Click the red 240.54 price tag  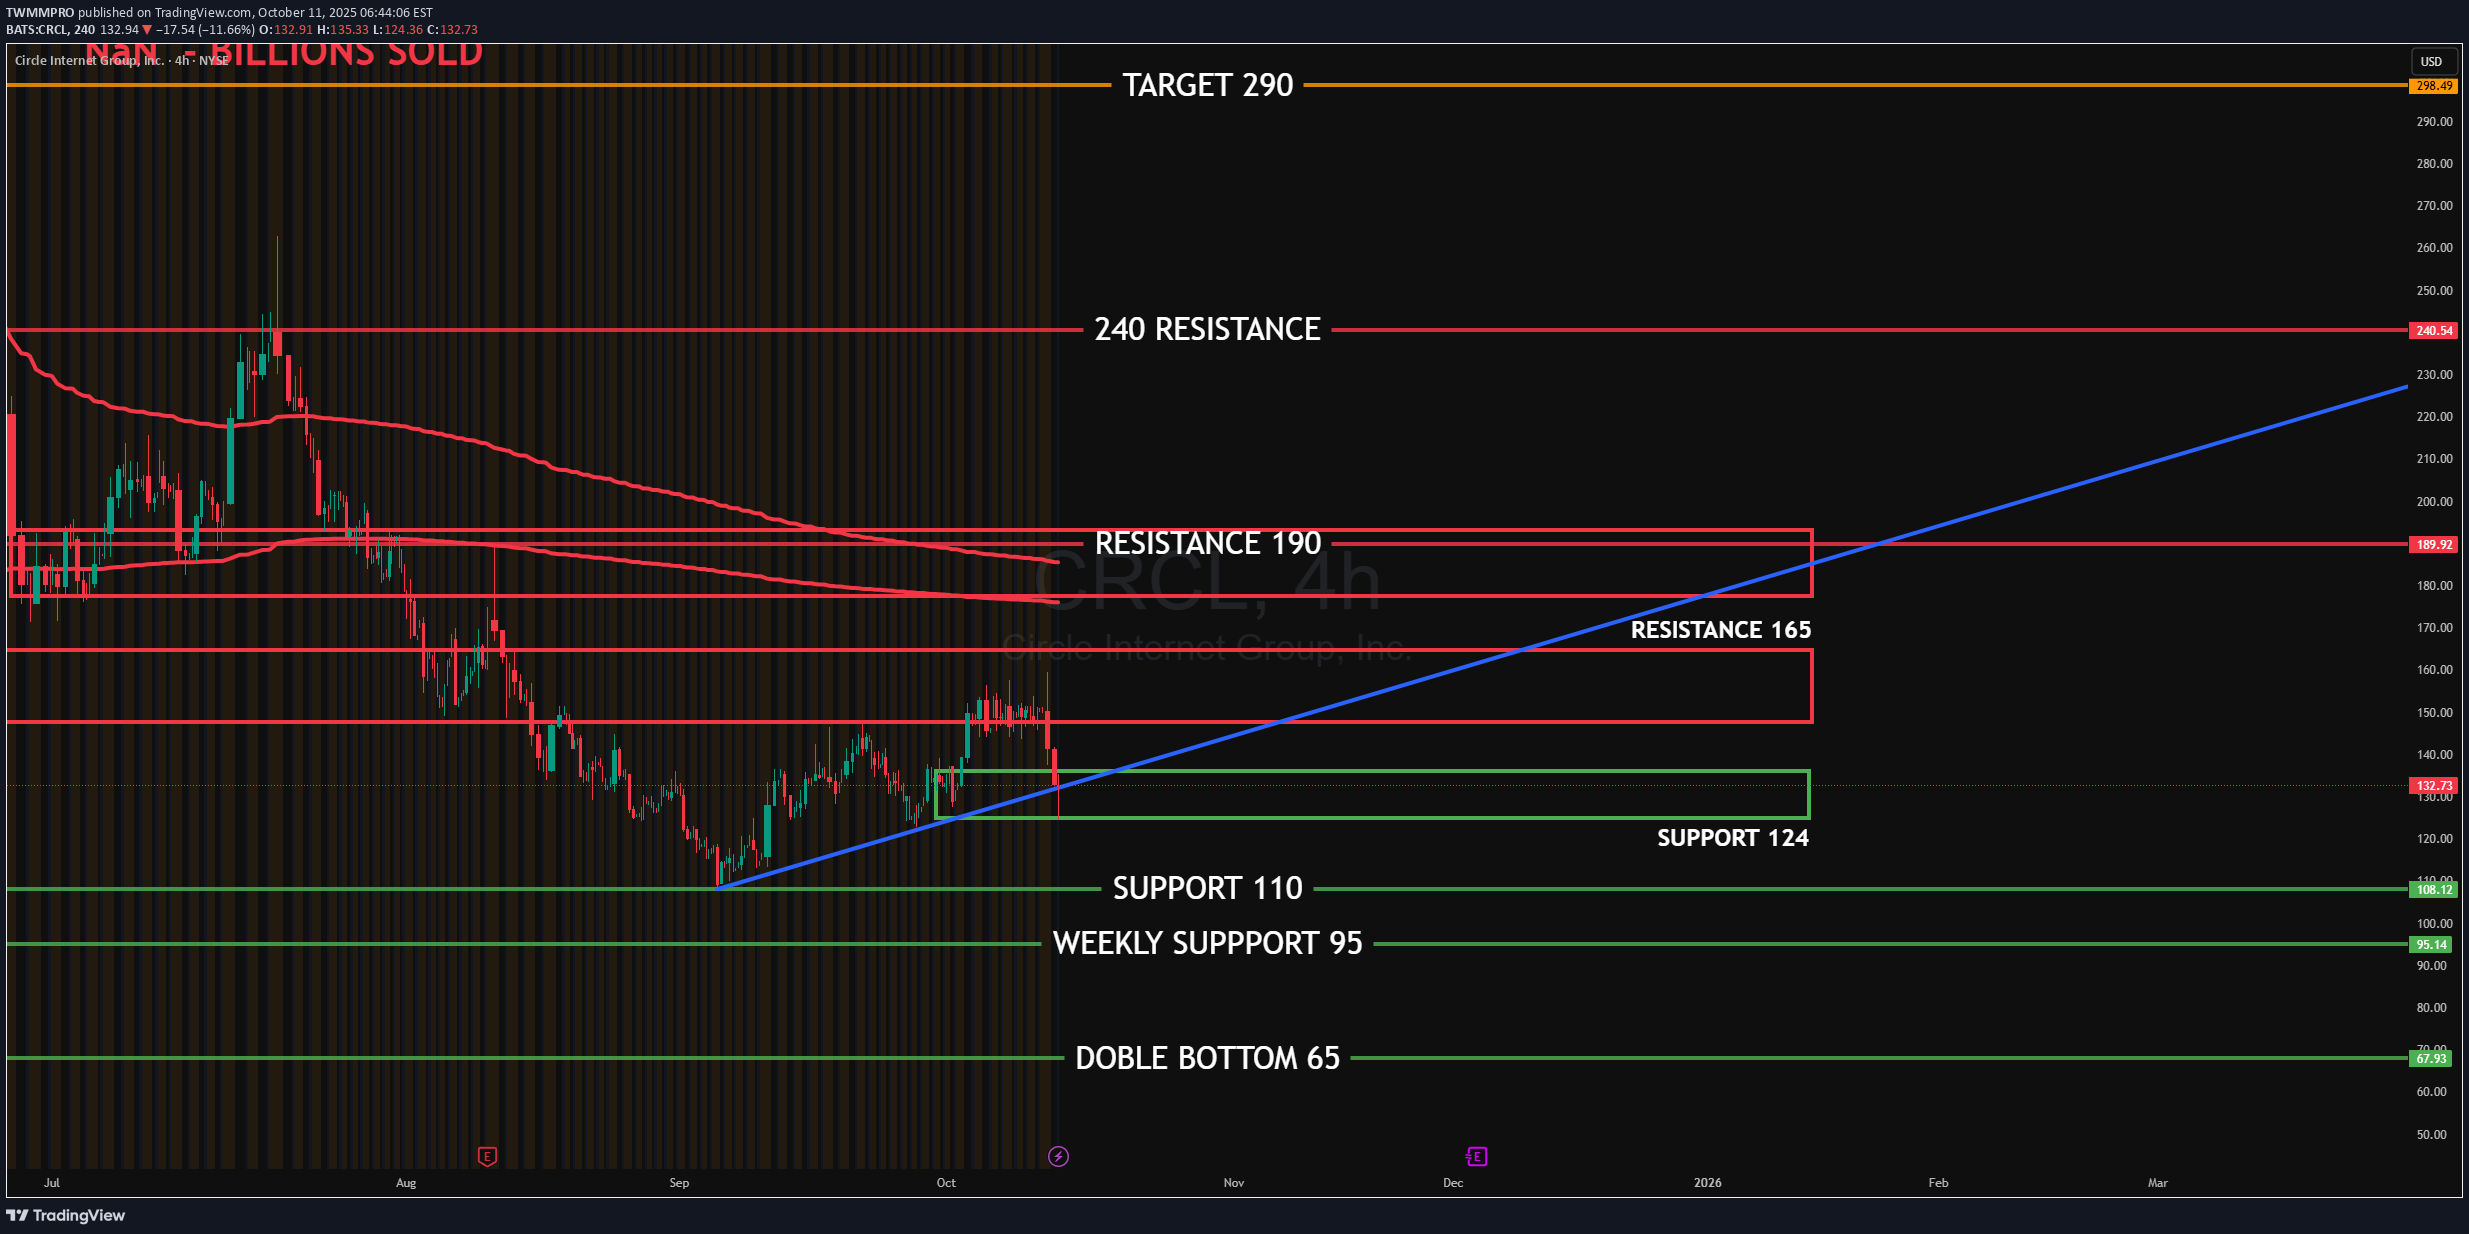pos(2433,330)
